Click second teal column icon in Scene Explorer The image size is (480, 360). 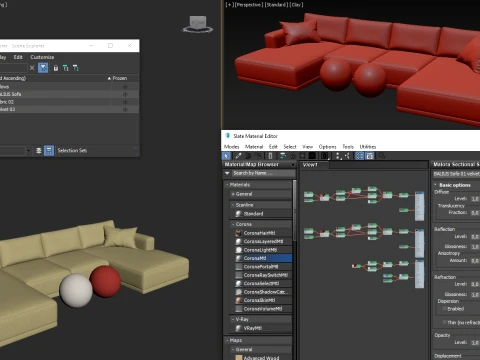click(76, 68)
